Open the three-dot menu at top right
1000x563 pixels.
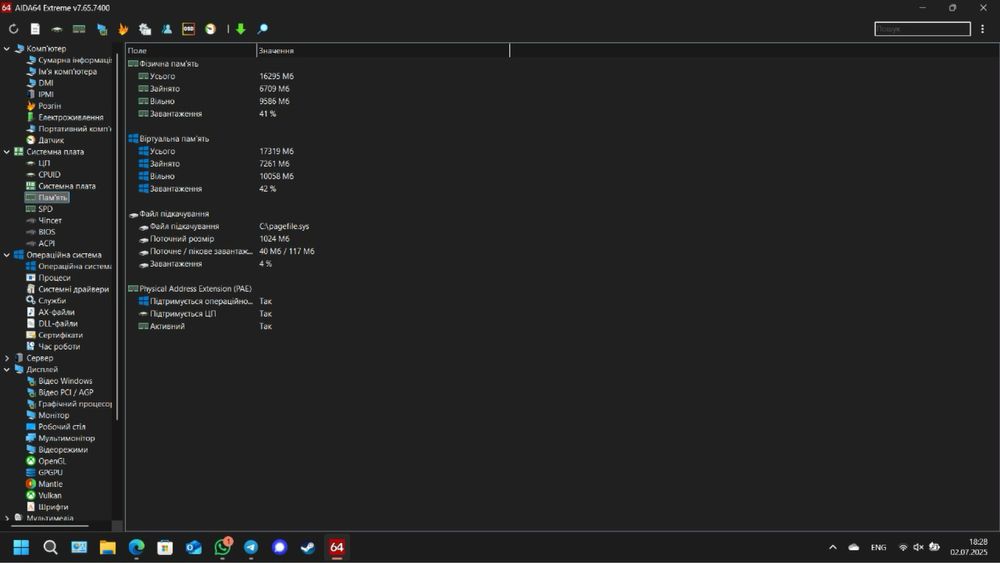982,29
